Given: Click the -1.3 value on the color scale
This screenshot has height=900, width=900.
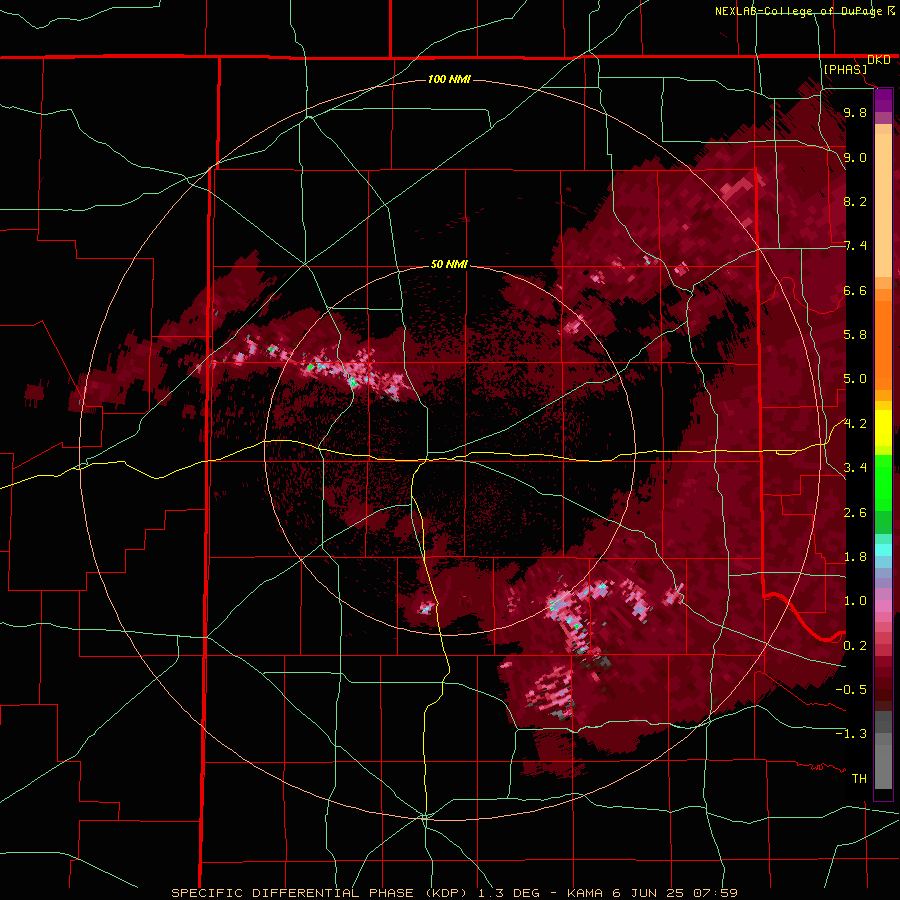Looking at the screenshot, I should [851, 734].
